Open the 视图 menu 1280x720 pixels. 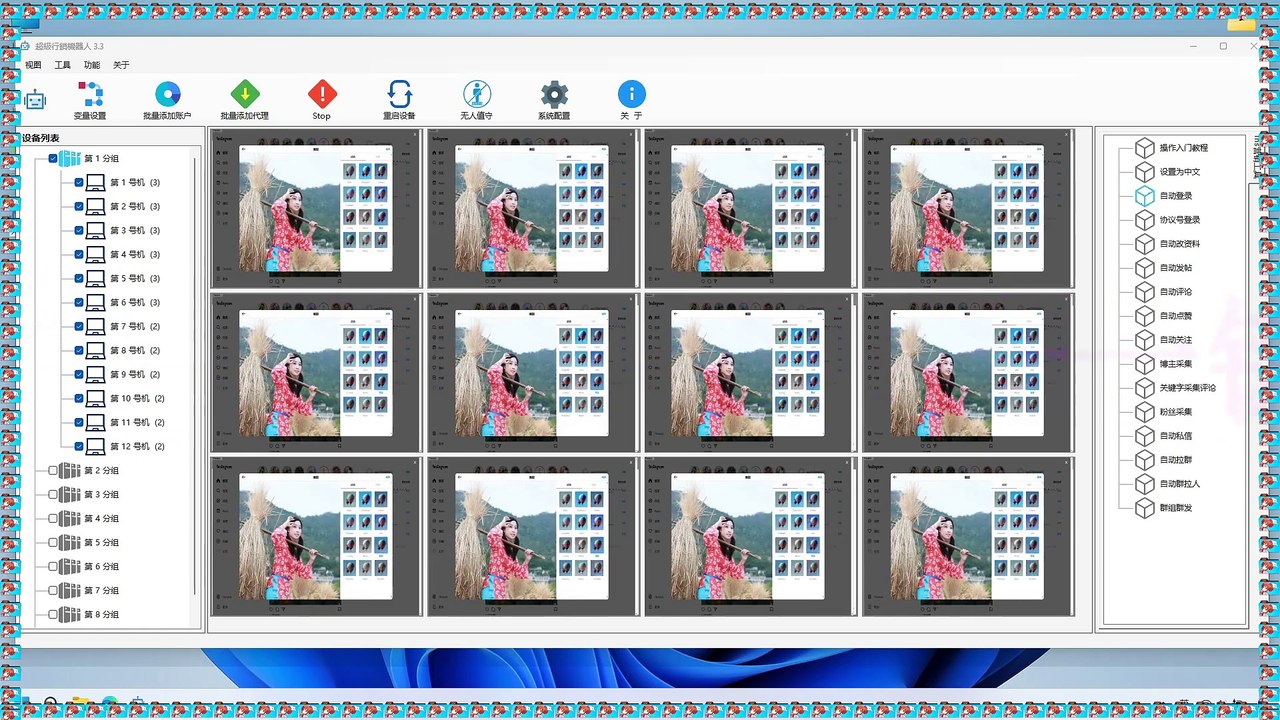coord(33,65)
